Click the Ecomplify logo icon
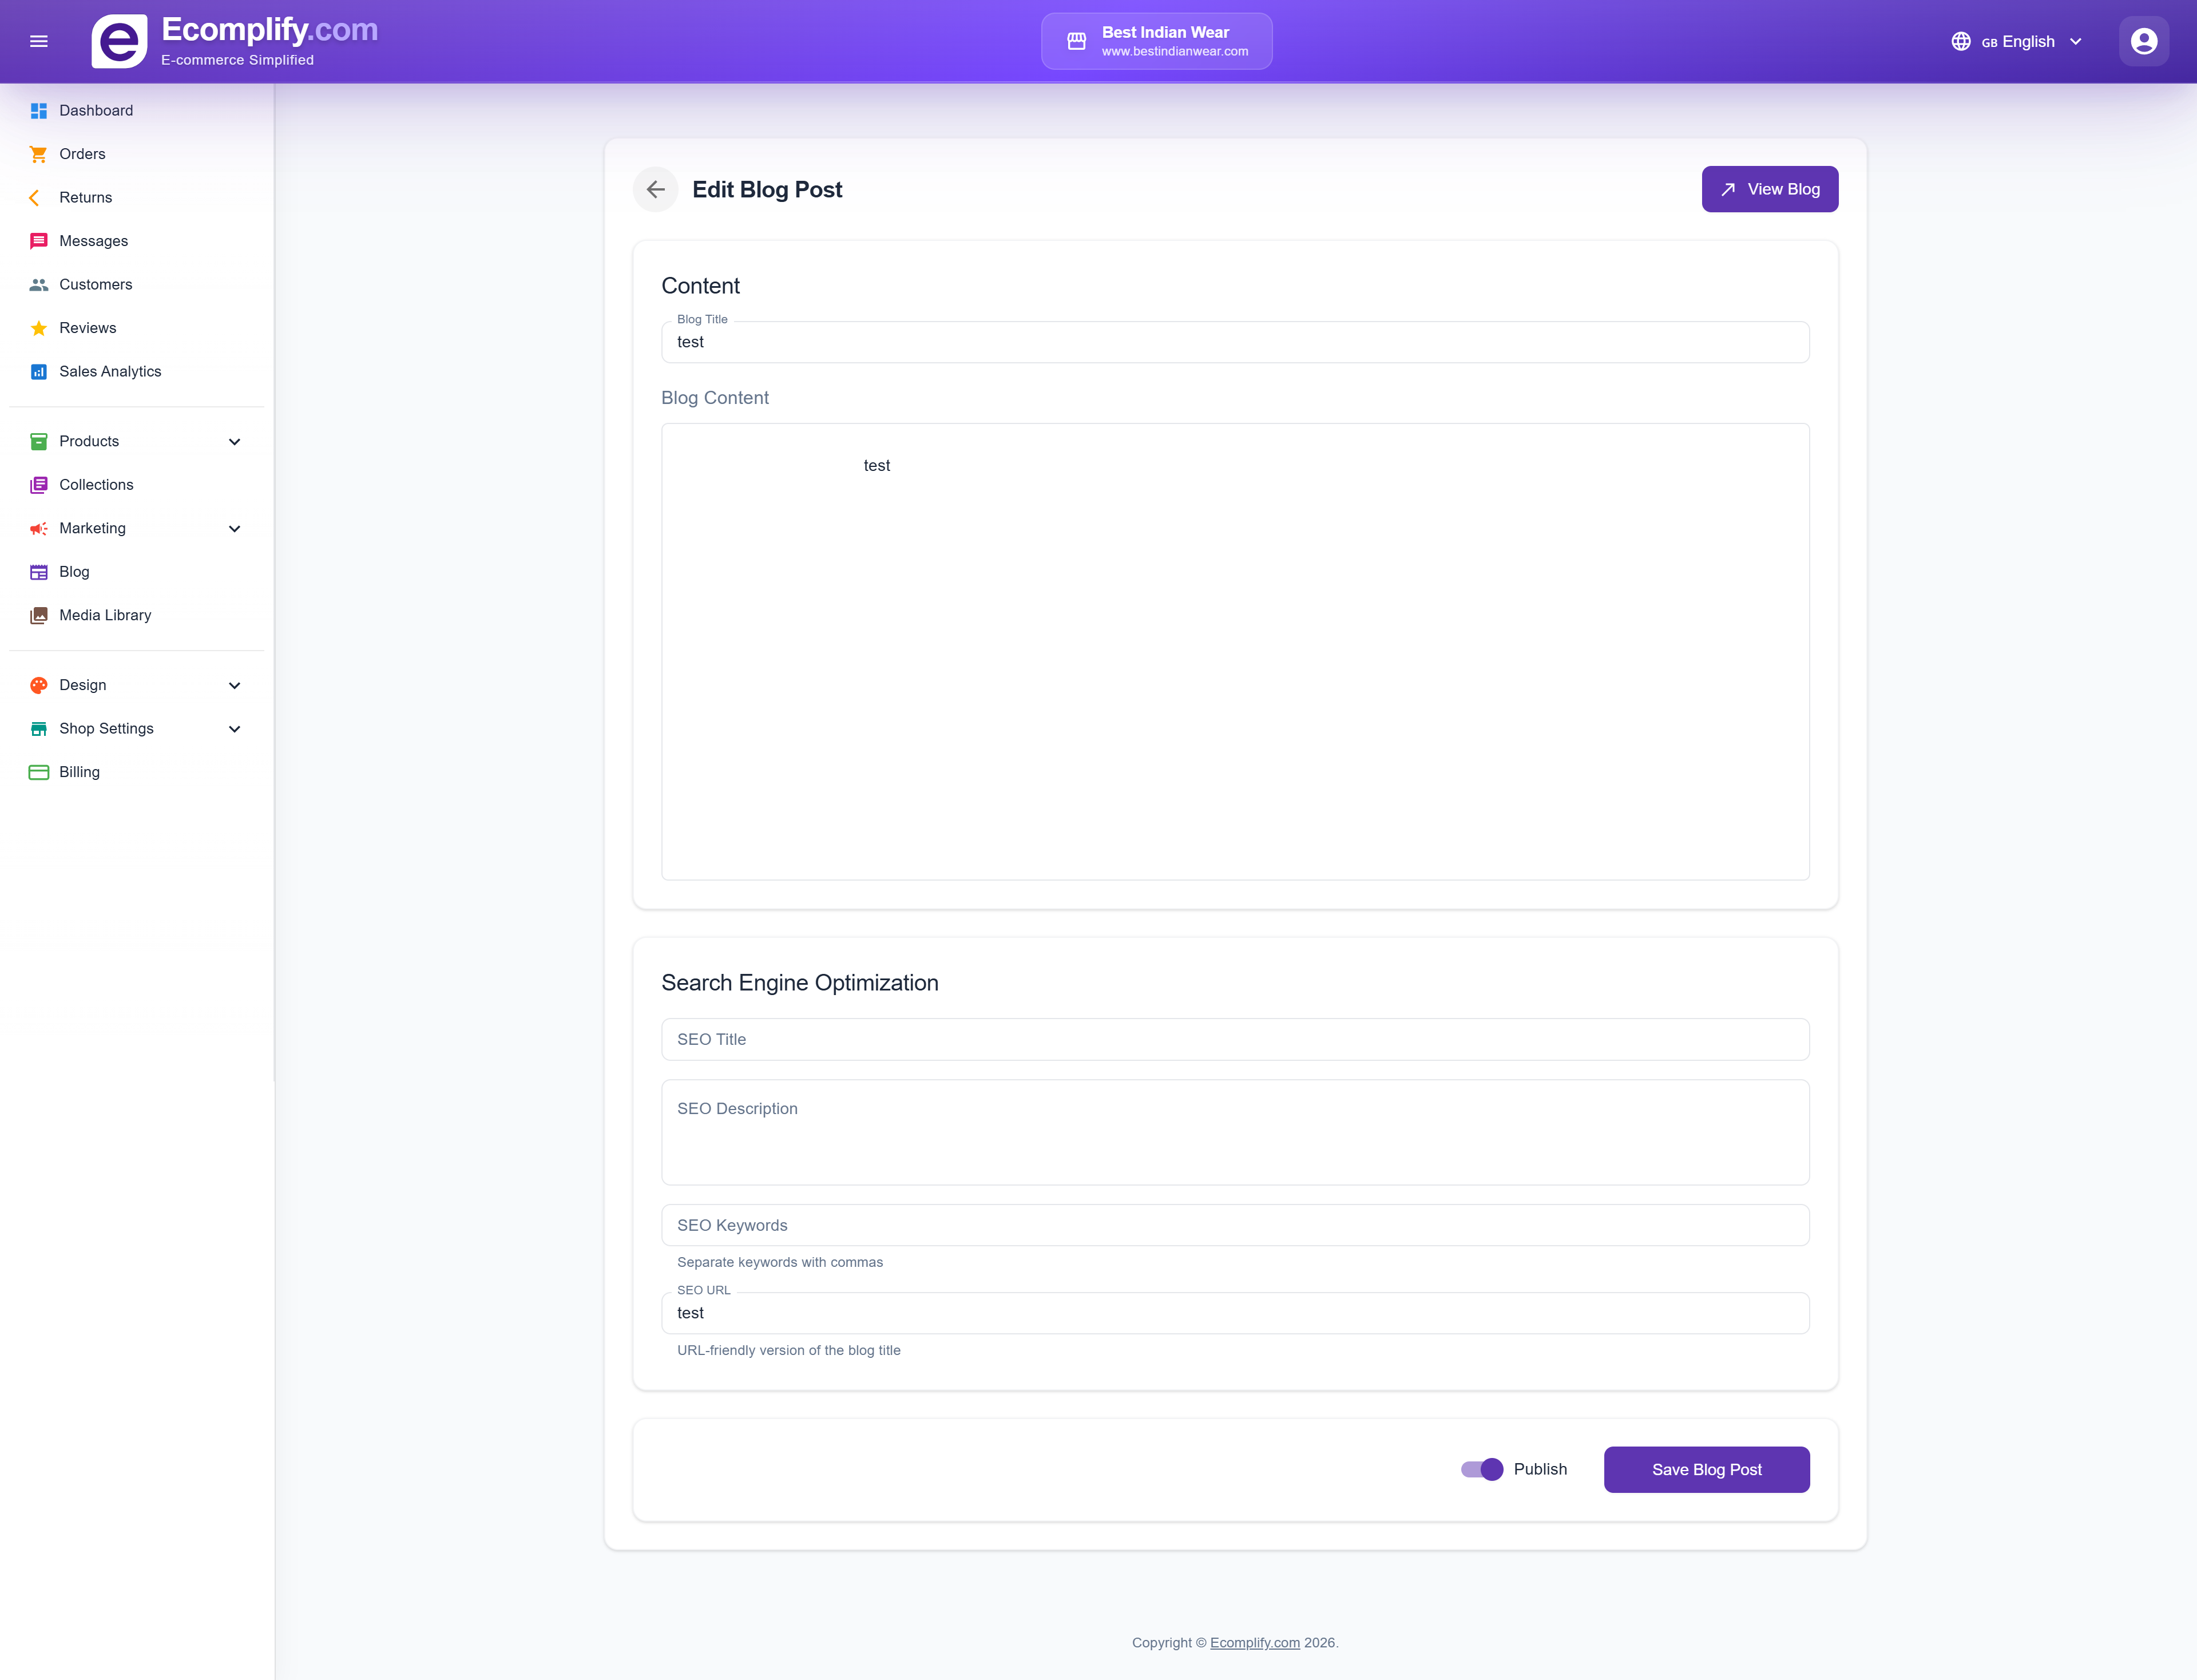 point(119,41)
